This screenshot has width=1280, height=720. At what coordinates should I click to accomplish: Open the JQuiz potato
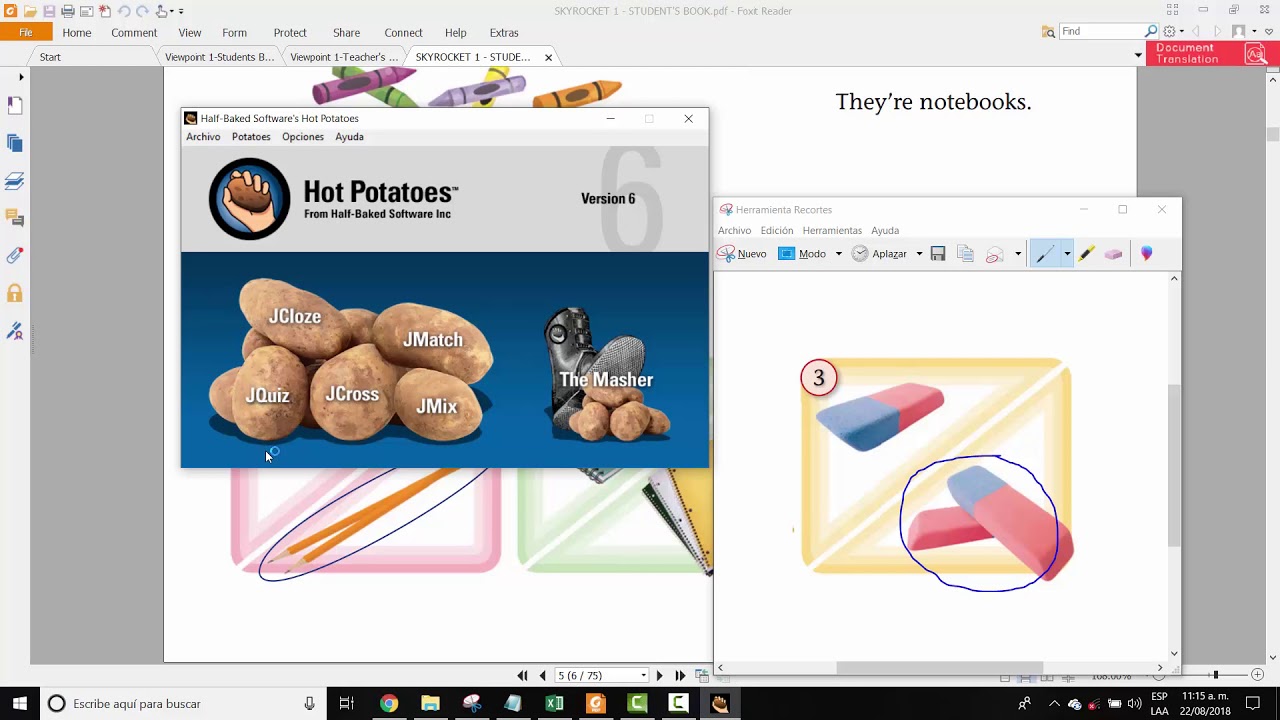click(268, 396)
